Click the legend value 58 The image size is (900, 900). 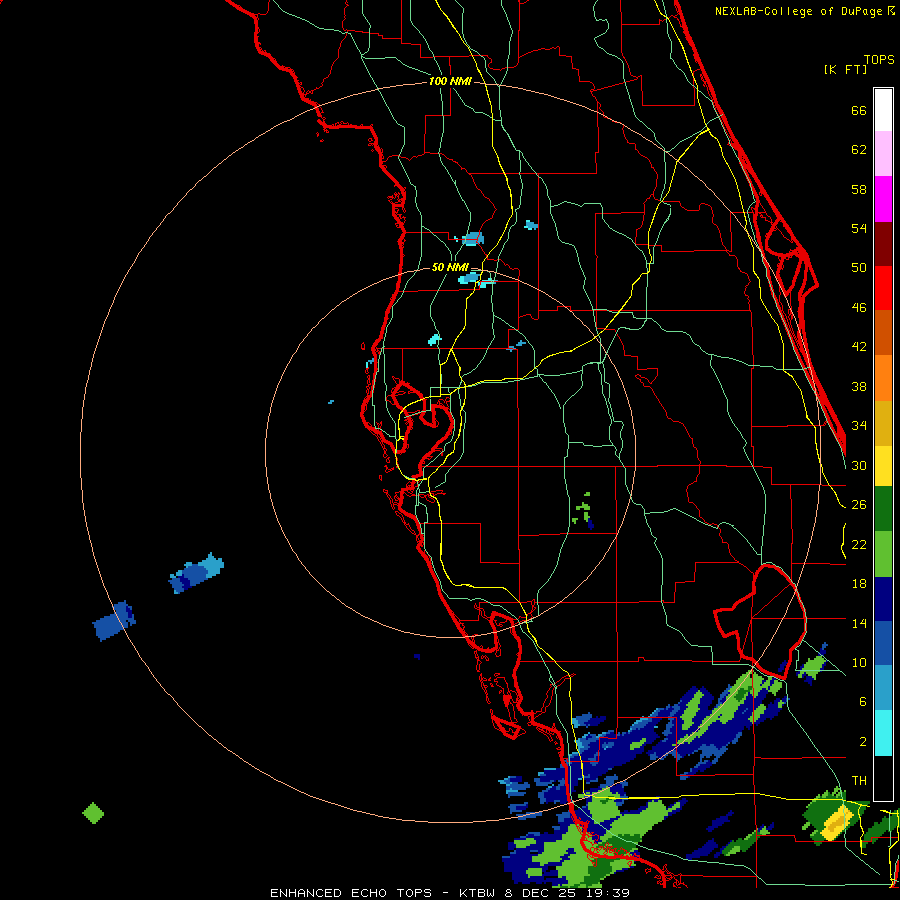859,189
